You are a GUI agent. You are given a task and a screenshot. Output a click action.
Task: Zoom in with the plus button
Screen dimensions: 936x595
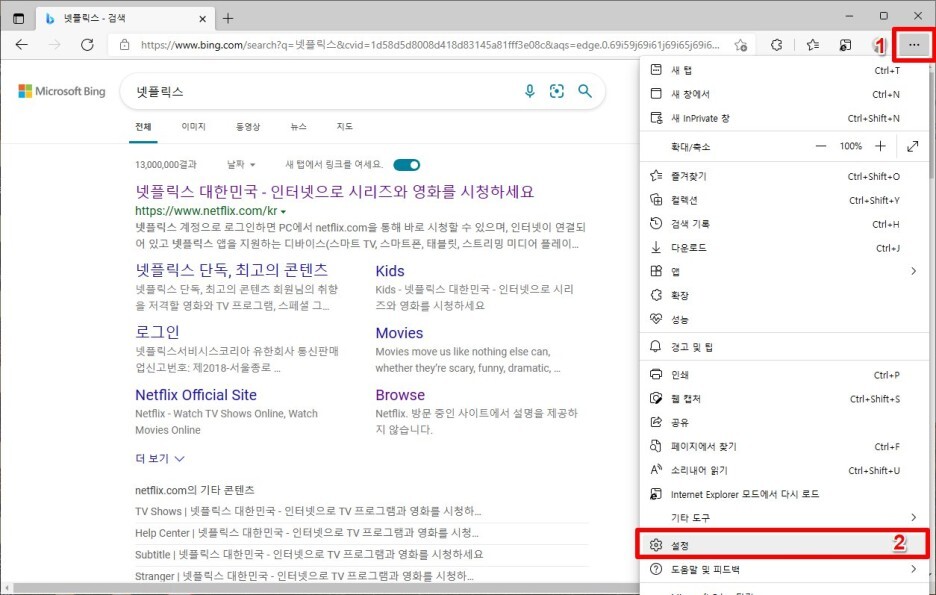coord(880,146)
